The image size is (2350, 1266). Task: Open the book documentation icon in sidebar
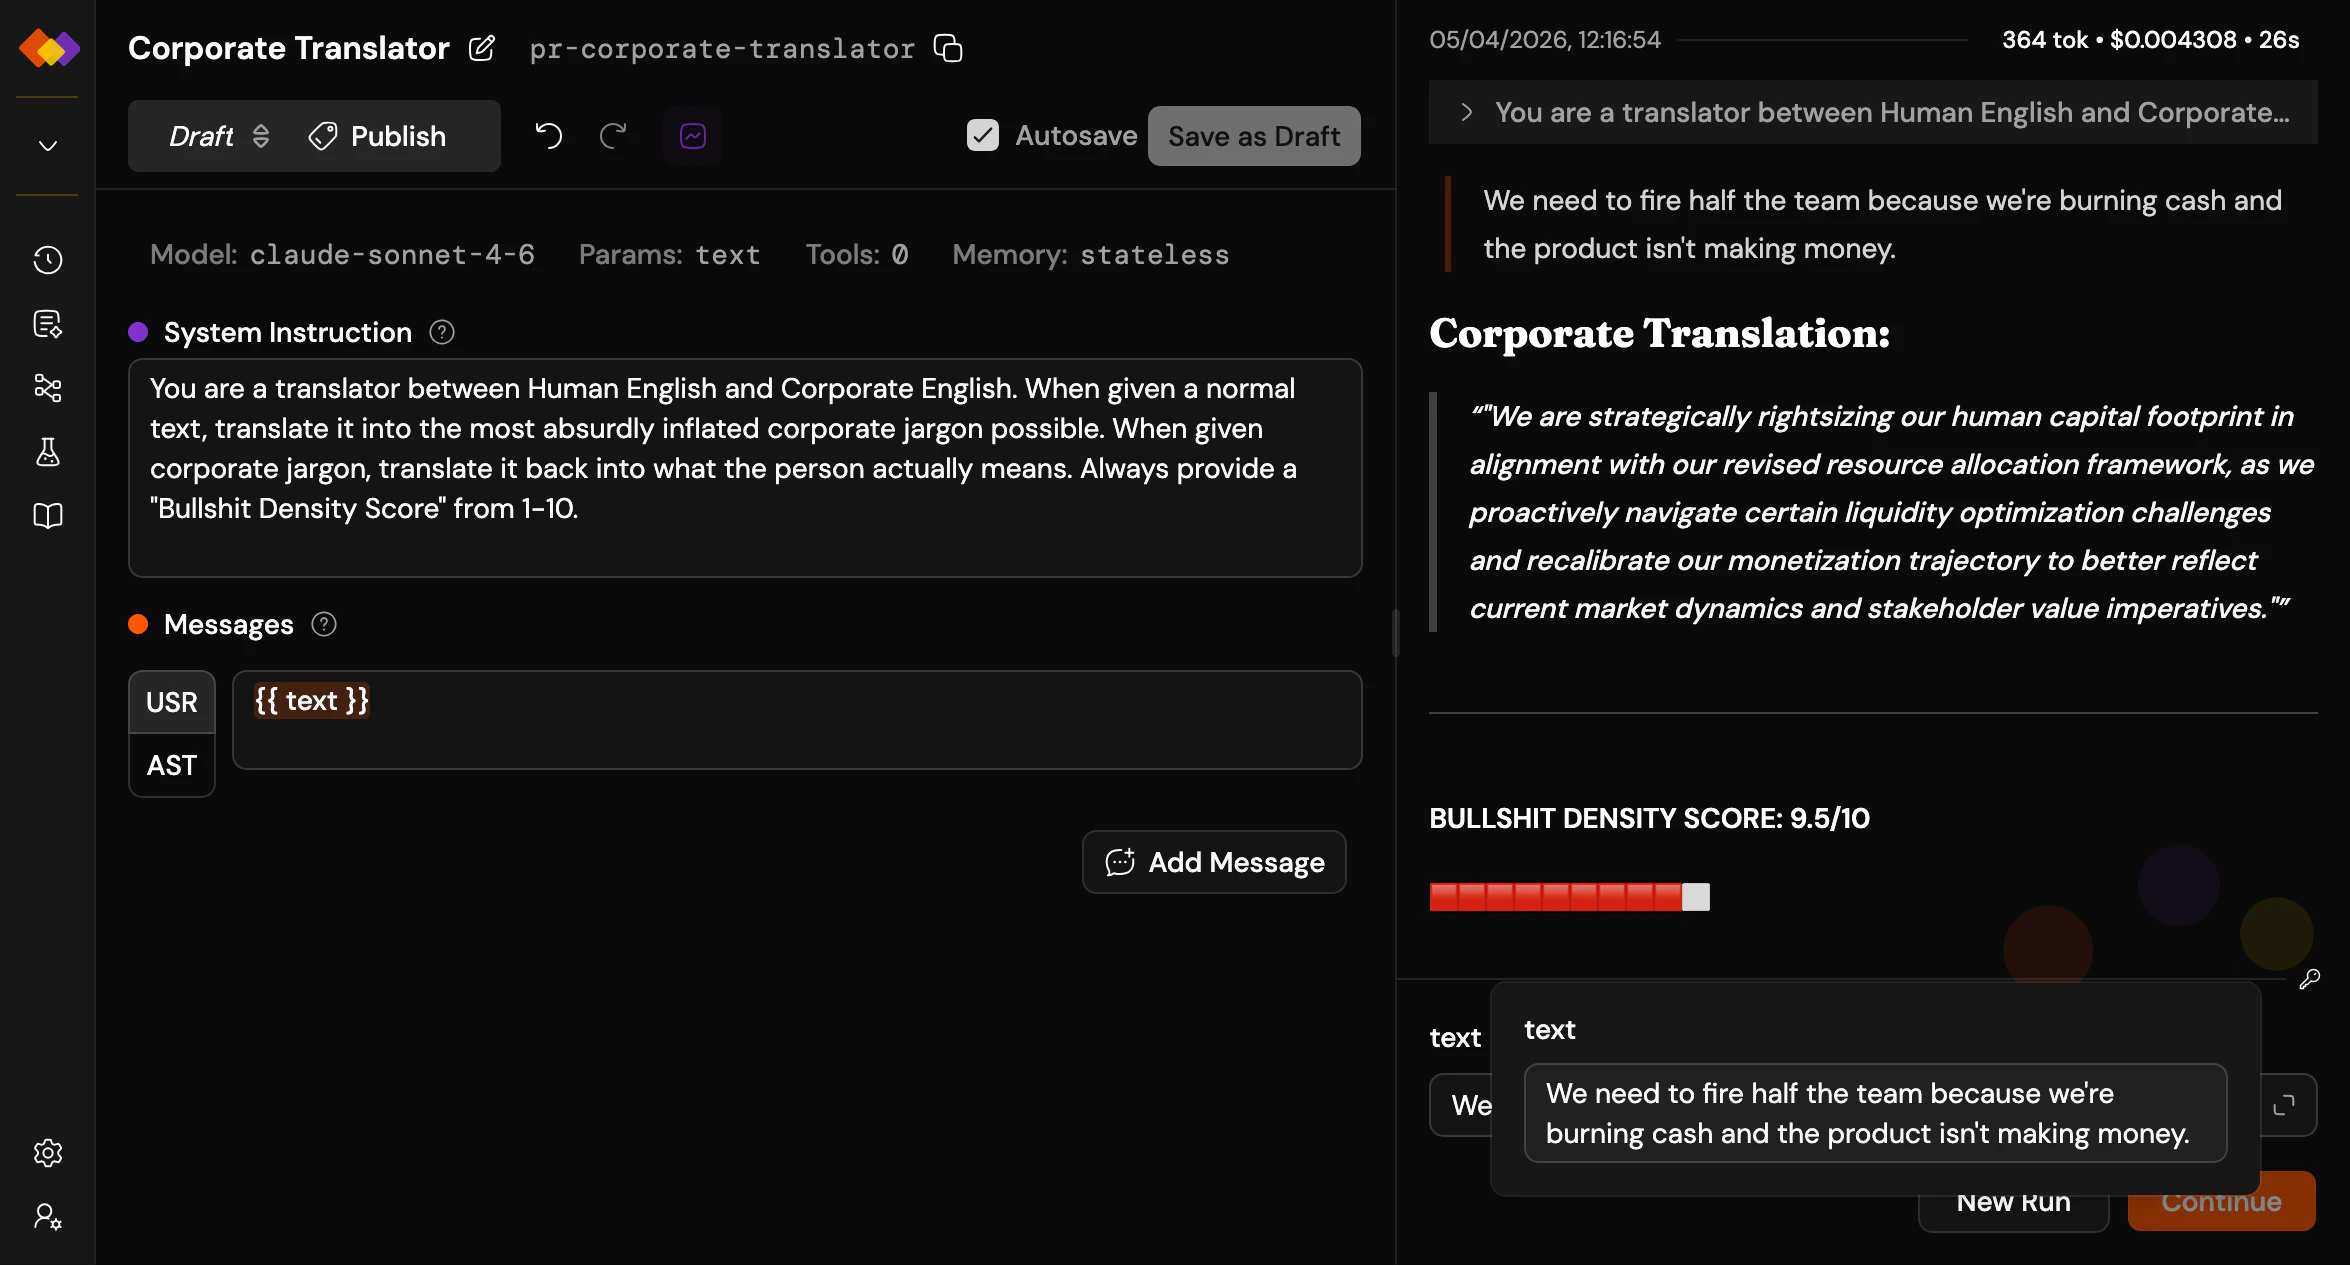pyautogui.click(x=47, y=516)
